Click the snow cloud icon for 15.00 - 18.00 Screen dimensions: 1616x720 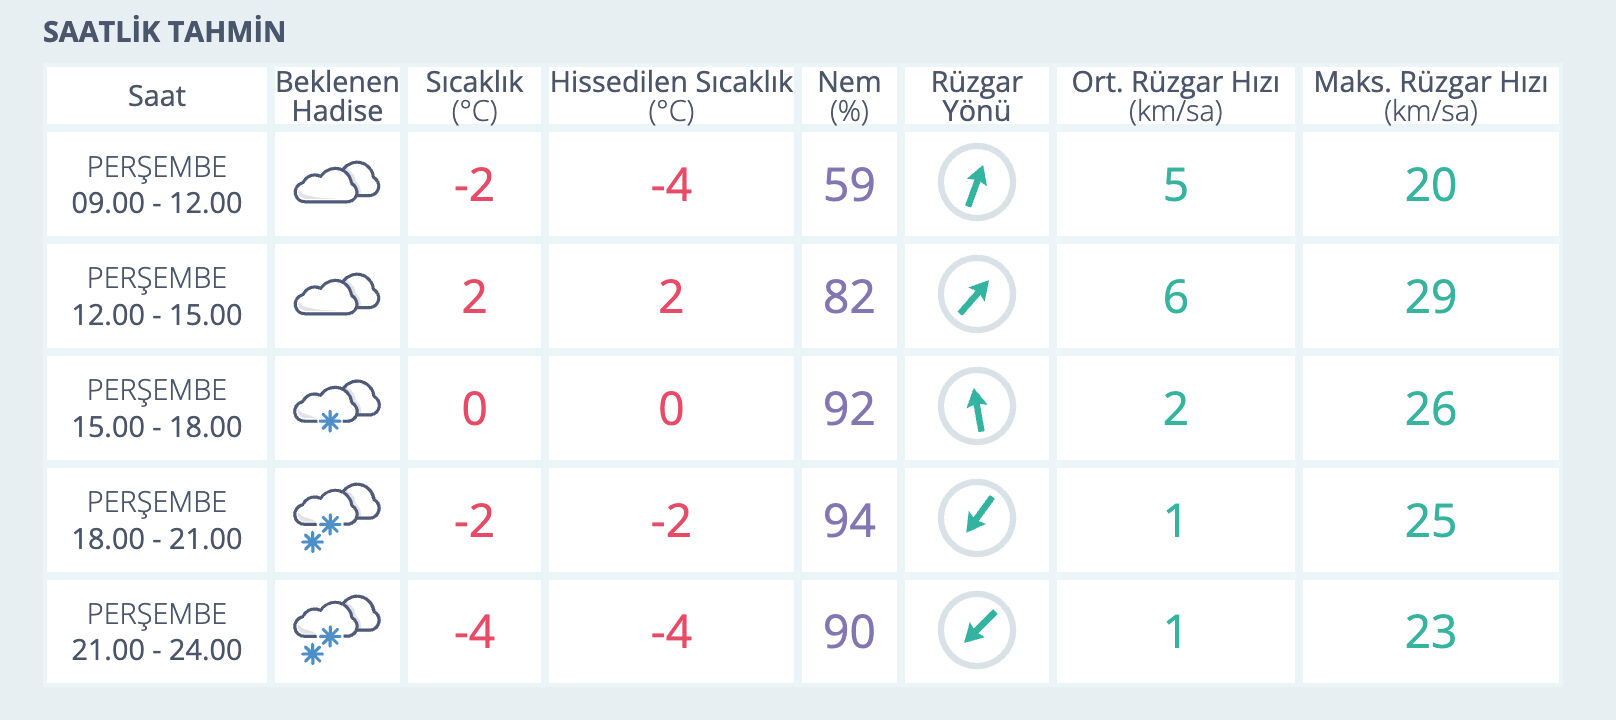(337, 407)
